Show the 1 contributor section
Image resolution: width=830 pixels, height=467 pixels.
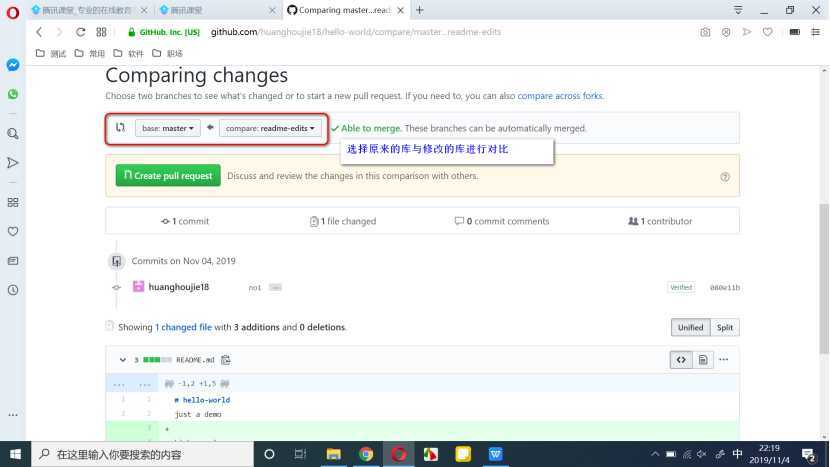click(x=660, y=221)
